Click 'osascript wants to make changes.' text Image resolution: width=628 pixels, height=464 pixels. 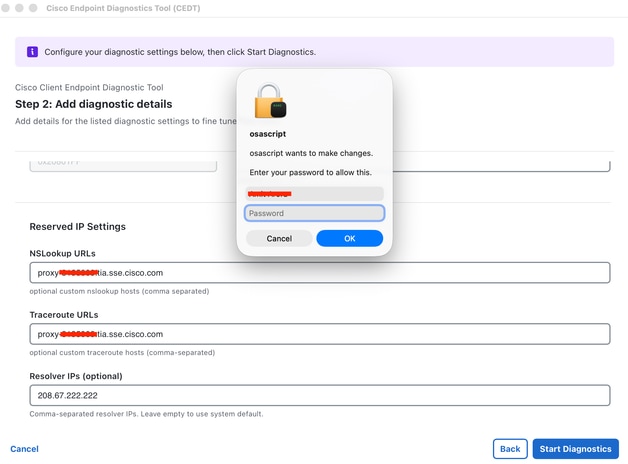tap(311, 153)
